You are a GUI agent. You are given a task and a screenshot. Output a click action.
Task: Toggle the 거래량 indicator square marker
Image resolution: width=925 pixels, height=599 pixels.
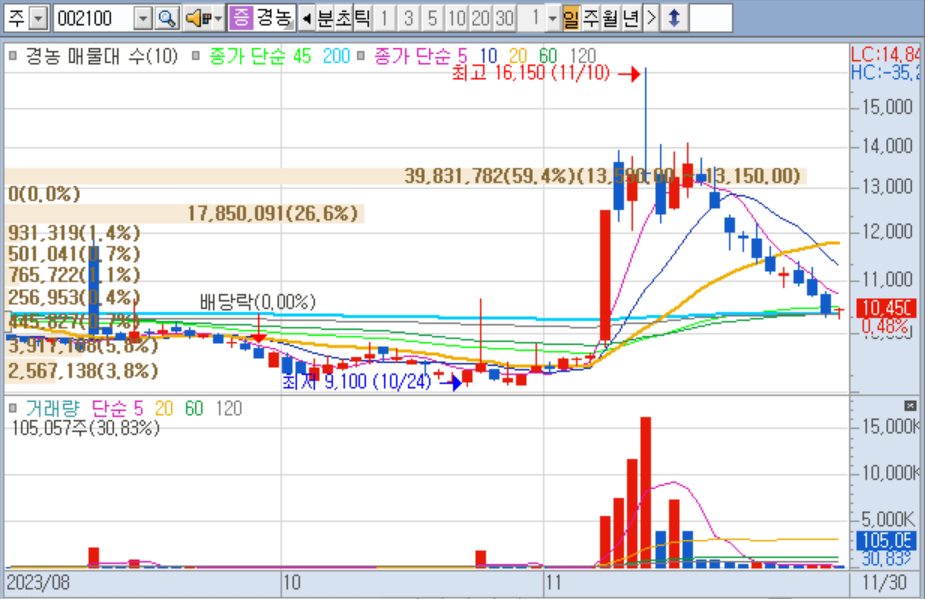point(13,408)
